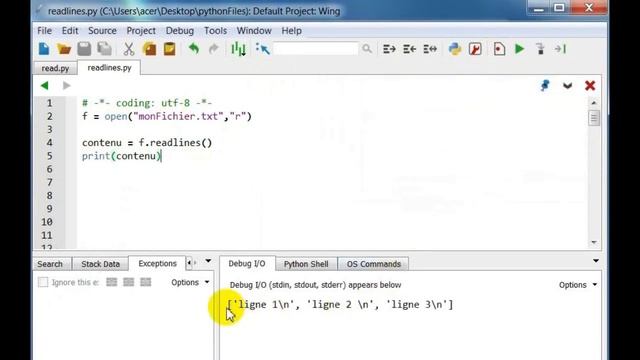640x360 pixels.
Task: Save the current file with the disk icon
Action: pyautogui.click(x=84, y=49)
